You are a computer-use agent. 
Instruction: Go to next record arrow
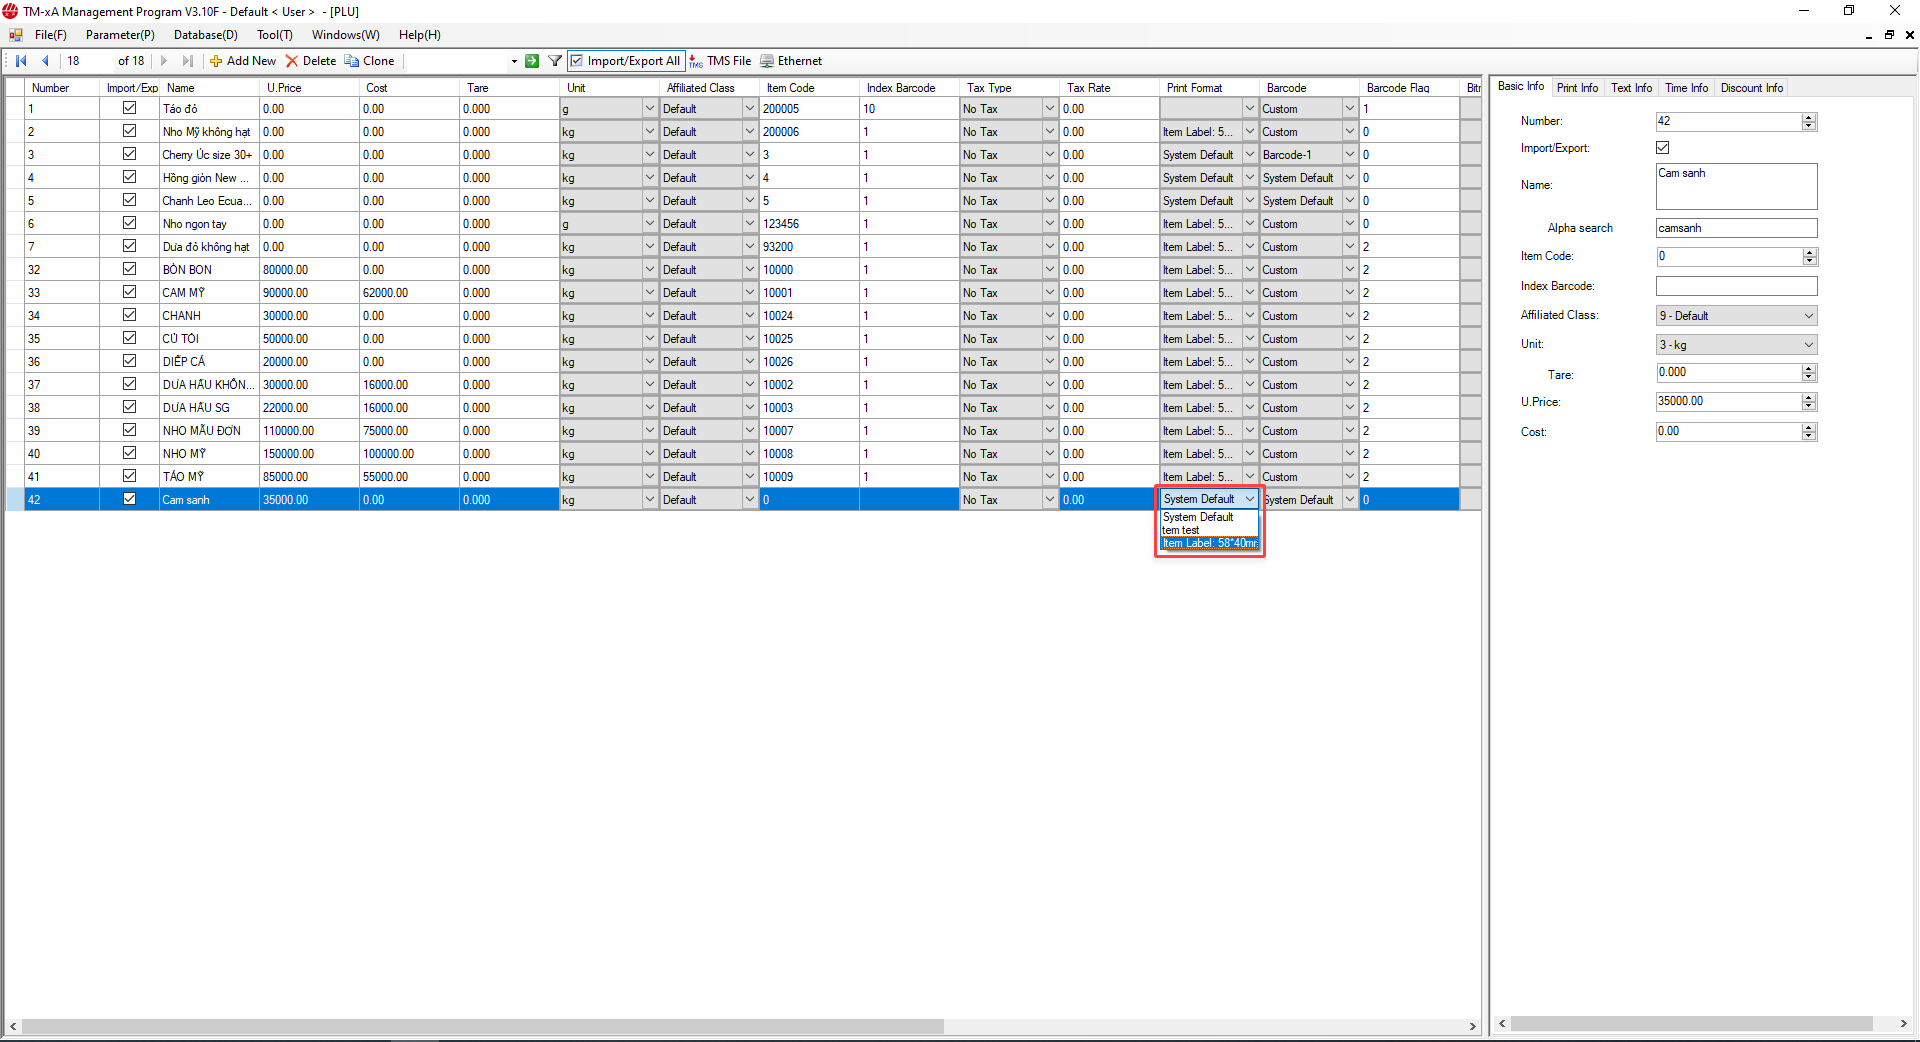164,61
